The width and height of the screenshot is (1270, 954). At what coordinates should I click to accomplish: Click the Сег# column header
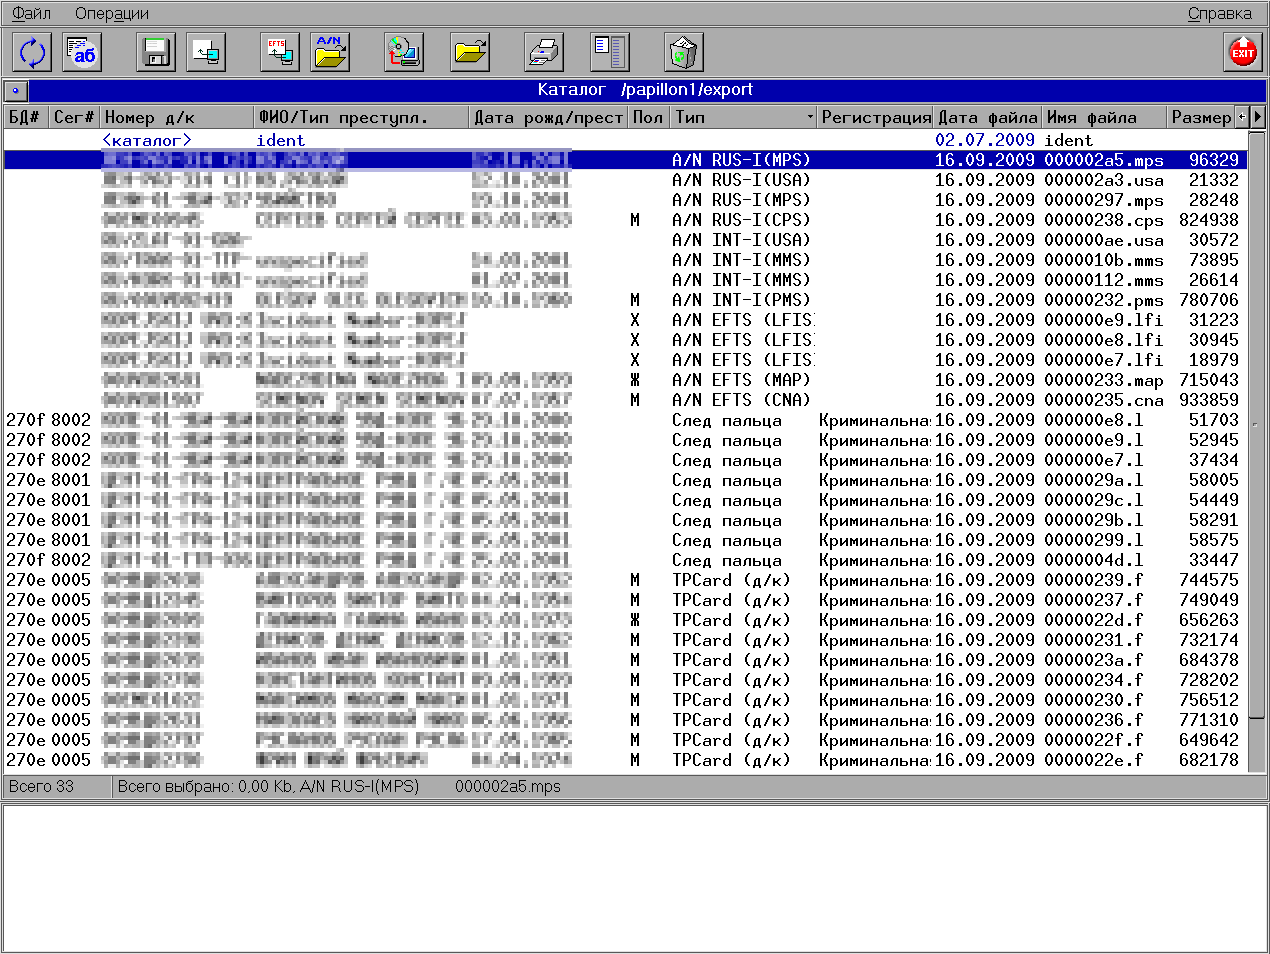[x=74, y=117]
